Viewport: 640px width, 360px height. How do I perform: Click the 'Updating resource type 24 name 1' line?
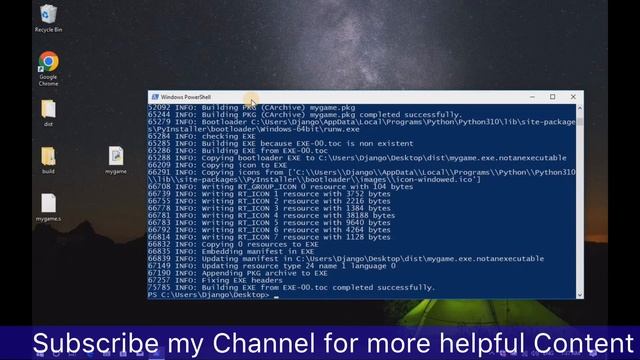pyautogui.click(x=271, y=266)
